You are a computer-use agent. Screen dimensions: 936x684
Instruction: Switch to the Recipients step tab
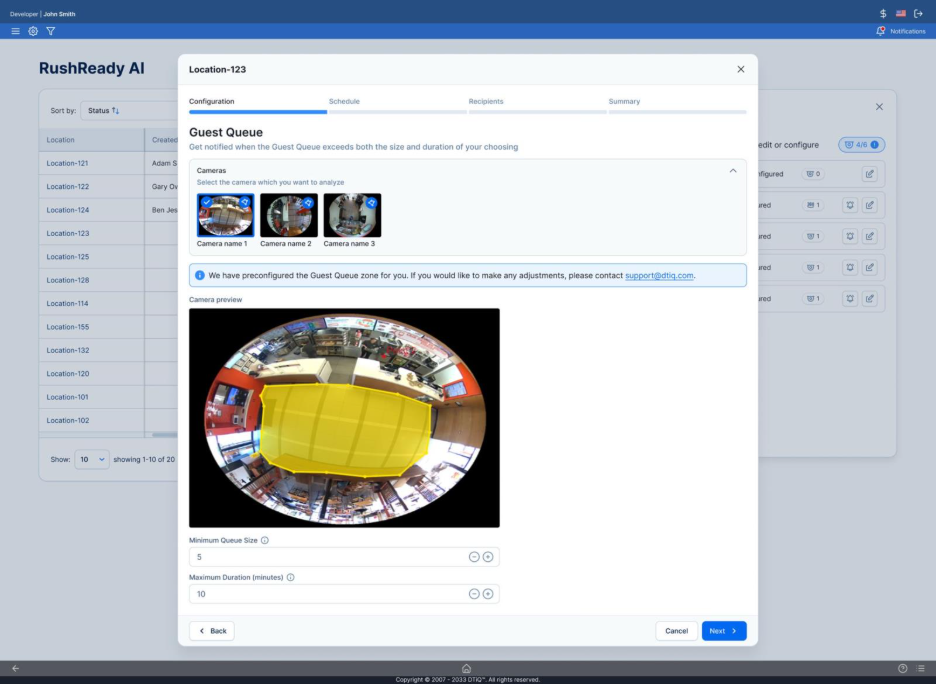(x=486, y=102)
